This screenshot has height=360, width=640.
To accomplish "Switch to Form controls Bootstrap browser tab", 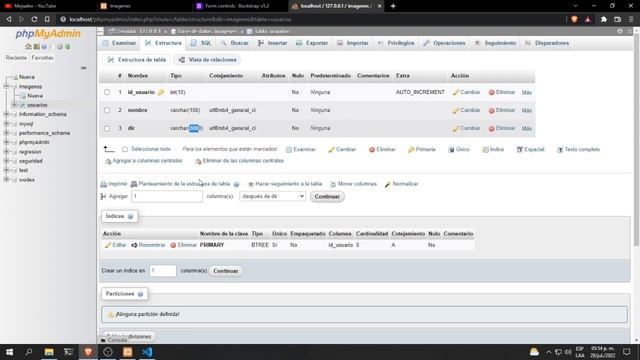I will click(x=237, y=6).
